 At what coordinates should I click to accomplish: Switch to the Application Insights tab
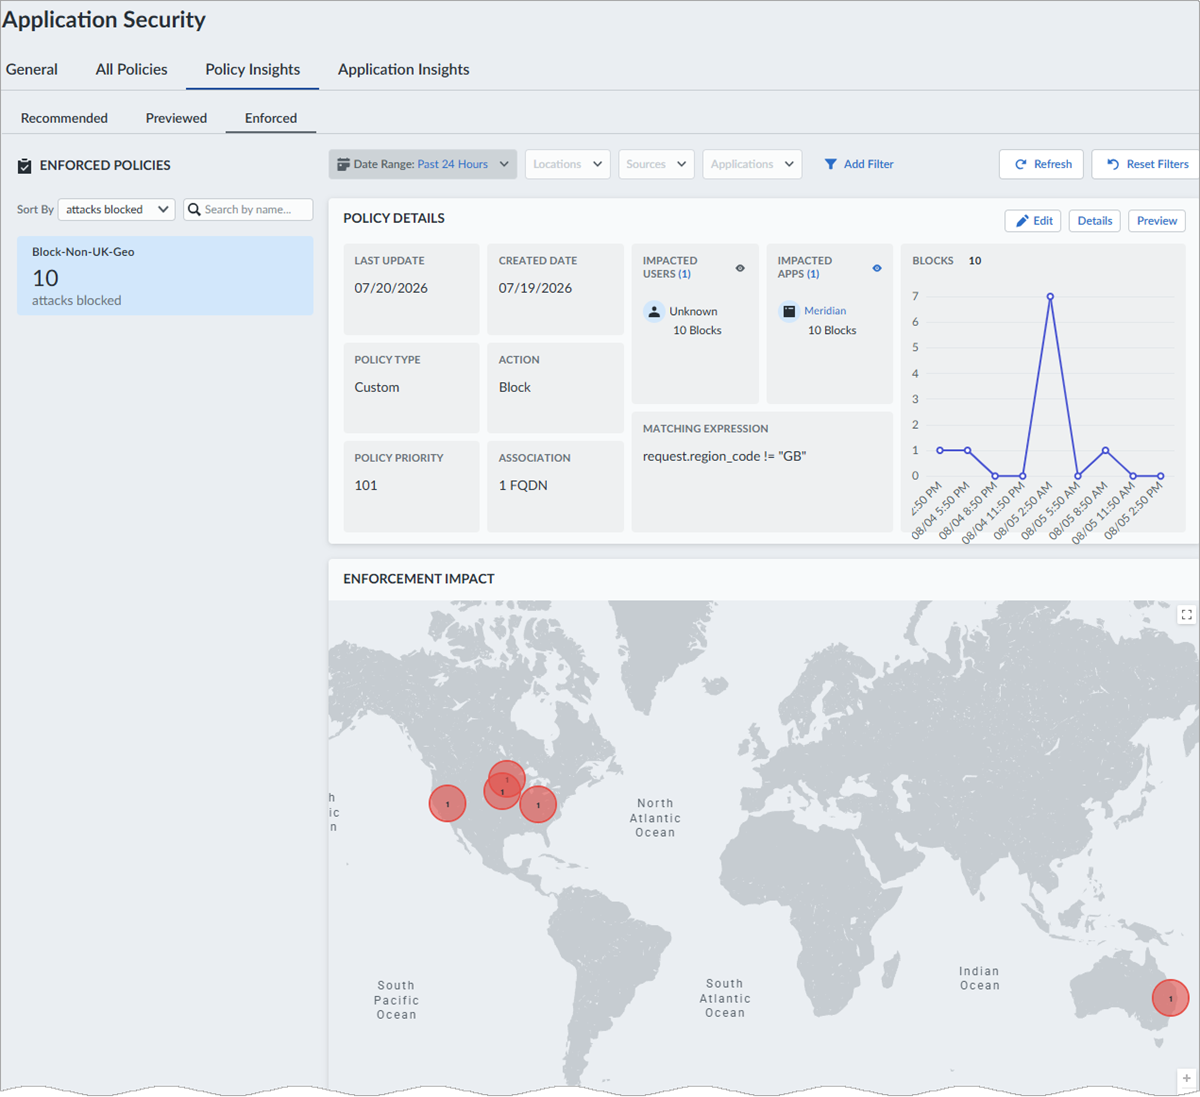click(x=403, y=69)
